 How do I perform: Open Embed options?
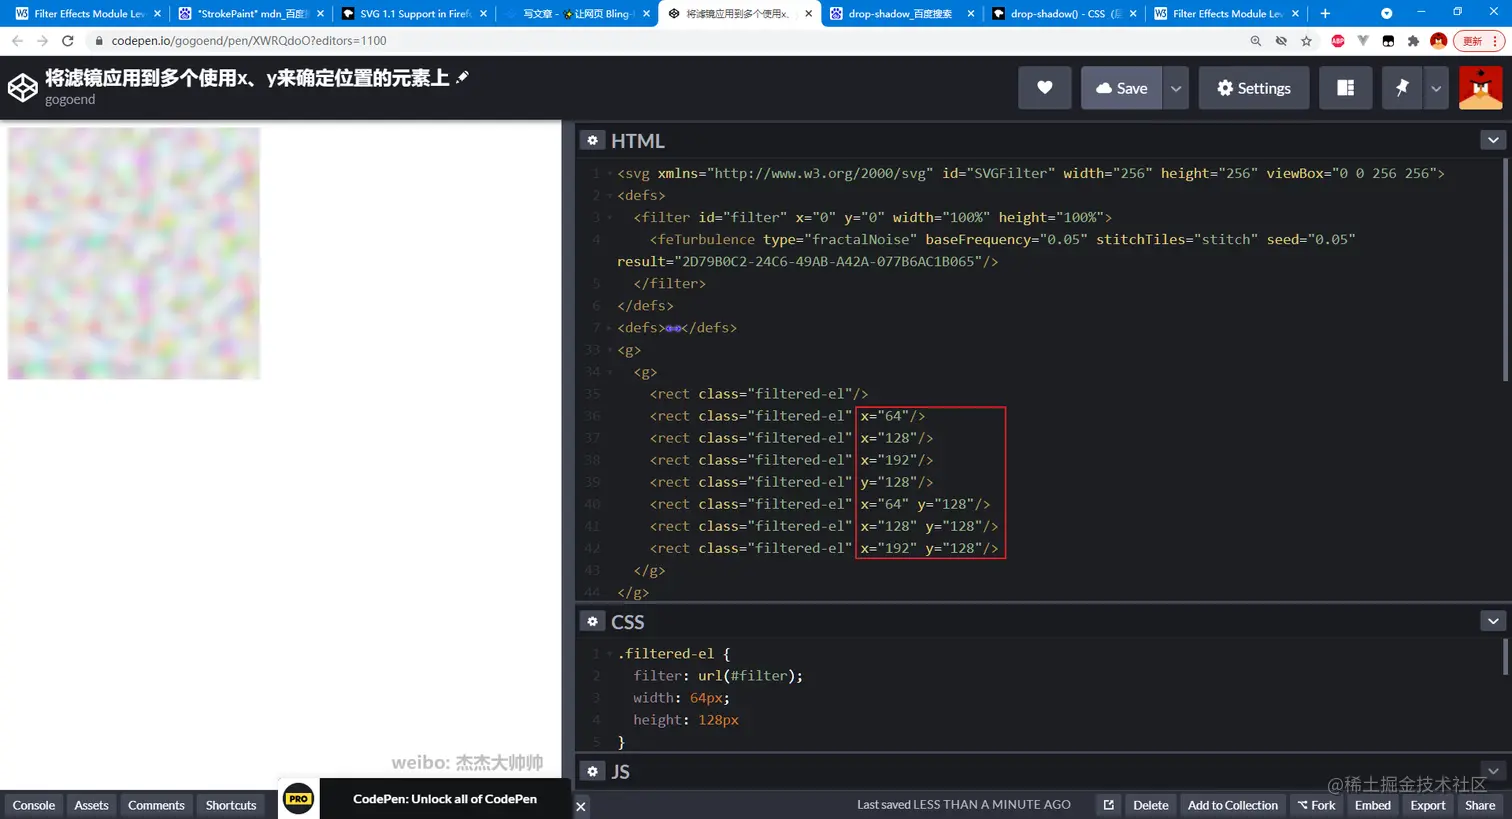1372,805
